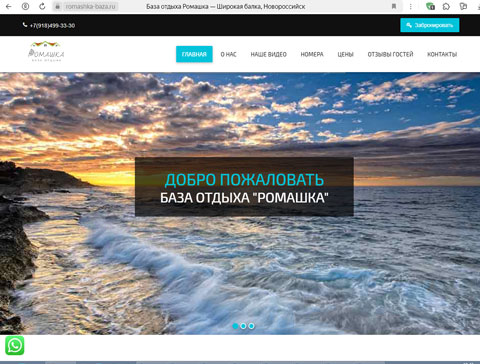Viewport: 480px width, 364px height.
Task: Select the third slider dot
Action: (x=251, y=326)
